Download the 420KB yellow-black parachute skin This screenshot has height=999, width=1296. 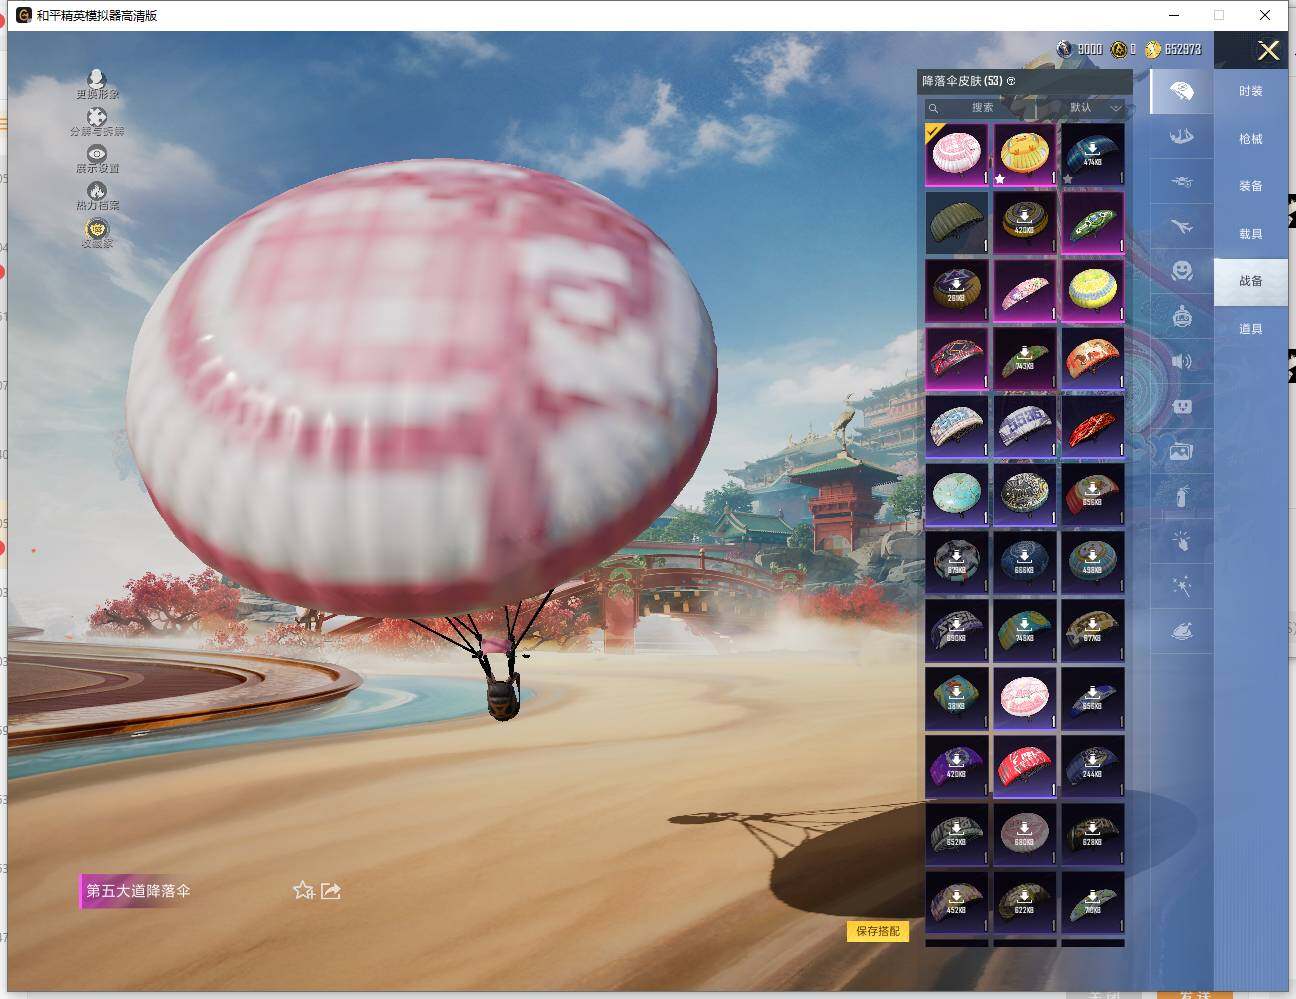(1024, 223)
